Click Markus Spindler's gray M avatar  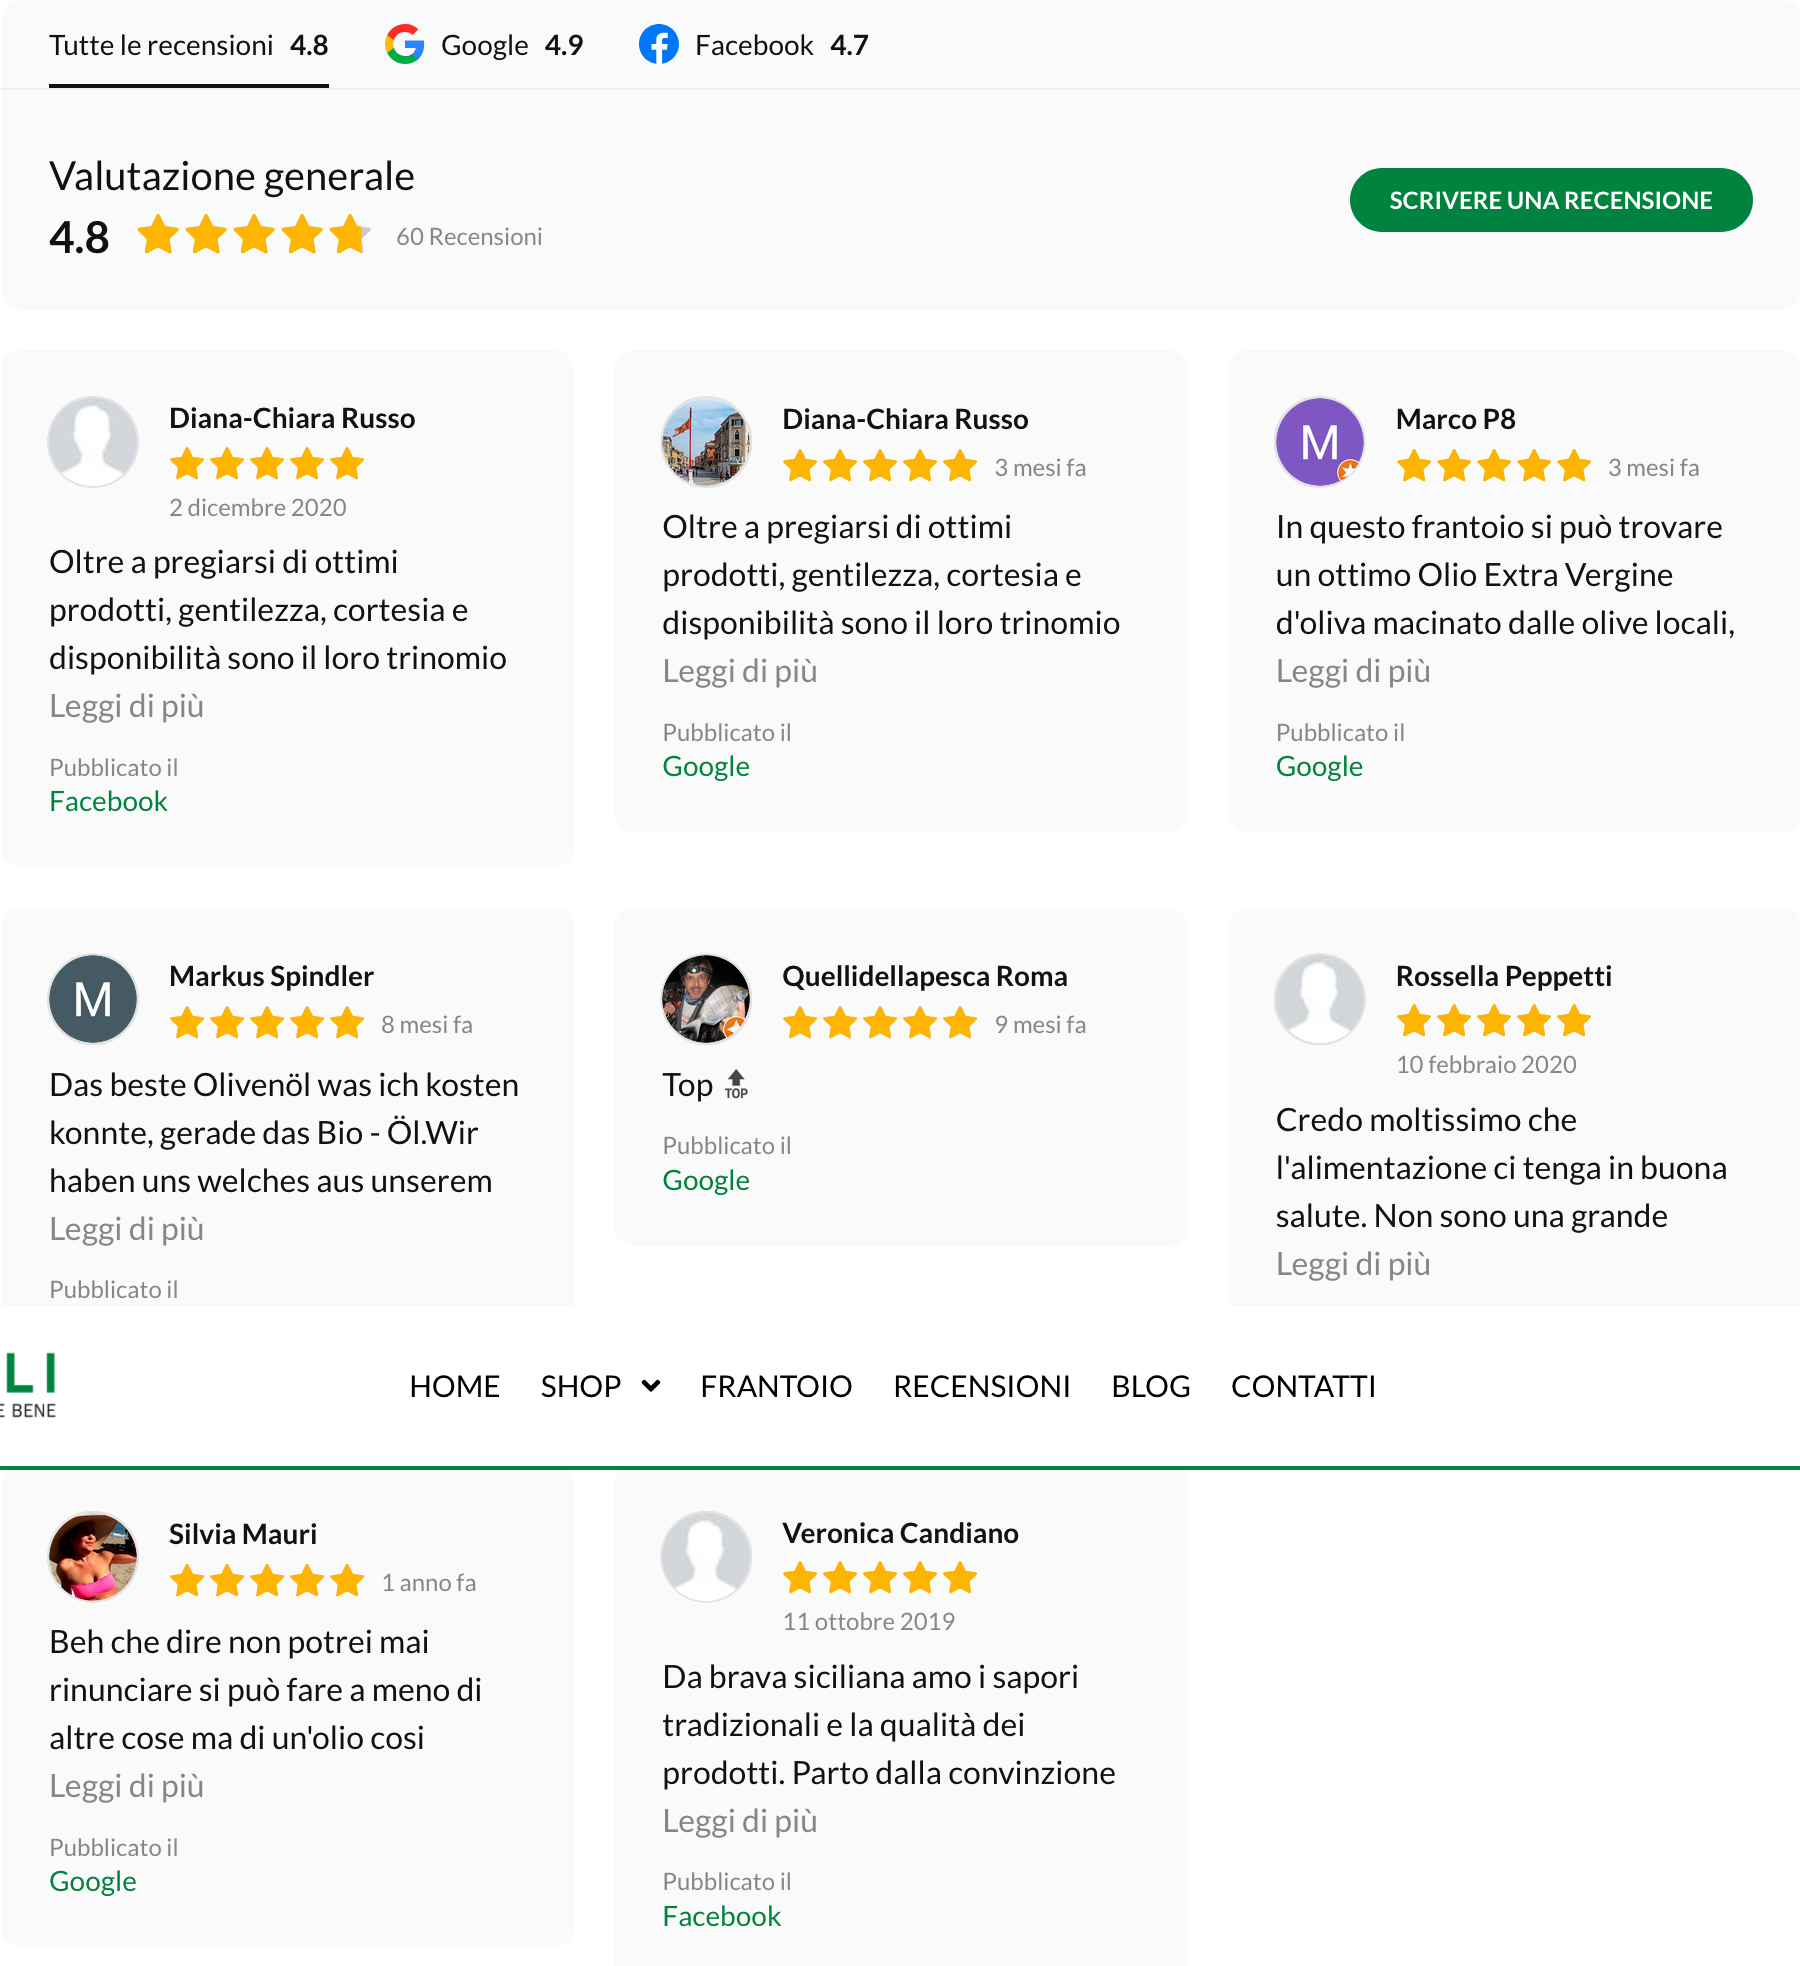click(93, 999)
